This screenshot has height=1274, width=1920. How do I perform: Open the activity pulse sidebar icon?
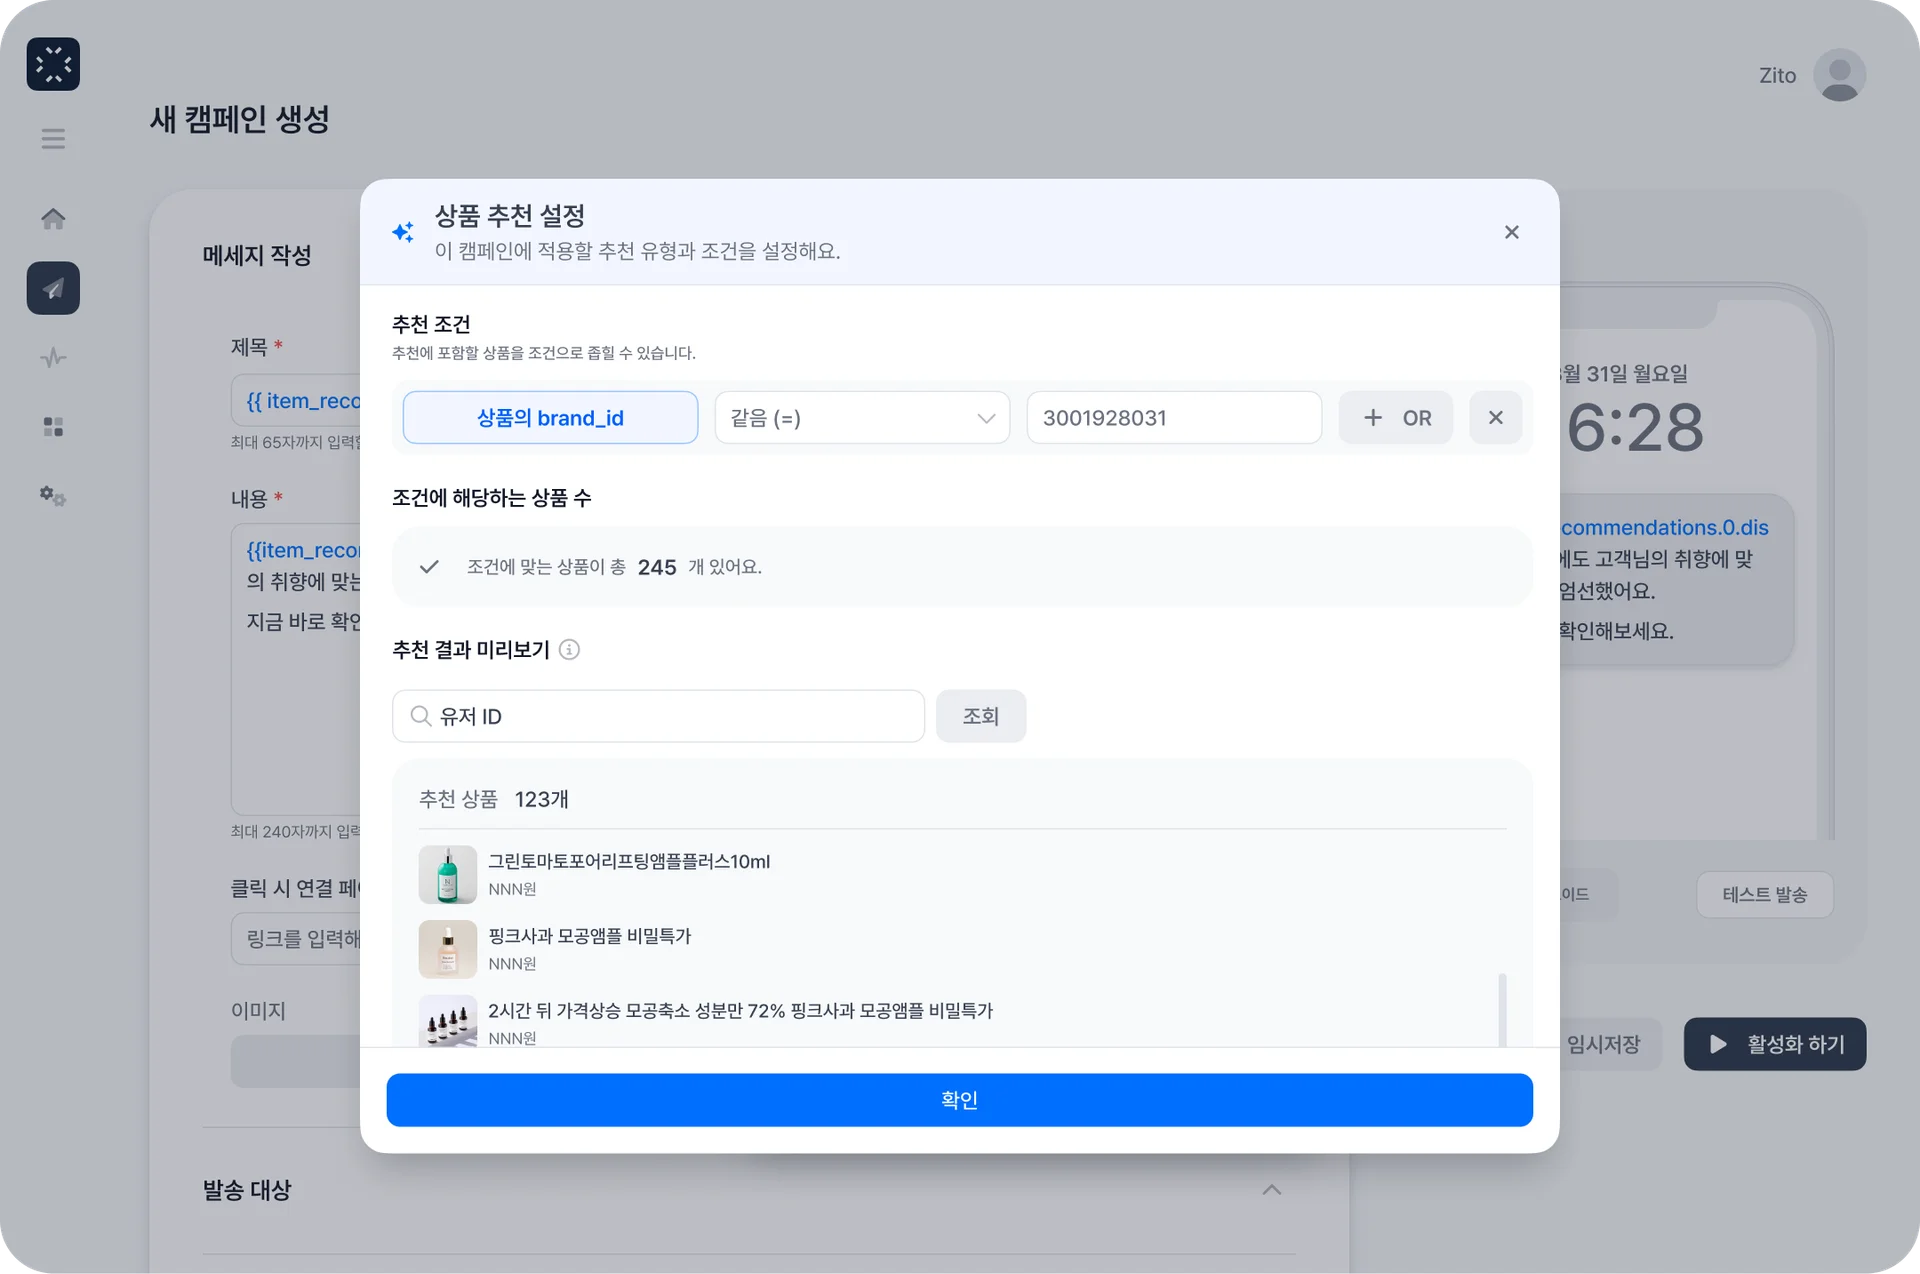click(53, 358)
